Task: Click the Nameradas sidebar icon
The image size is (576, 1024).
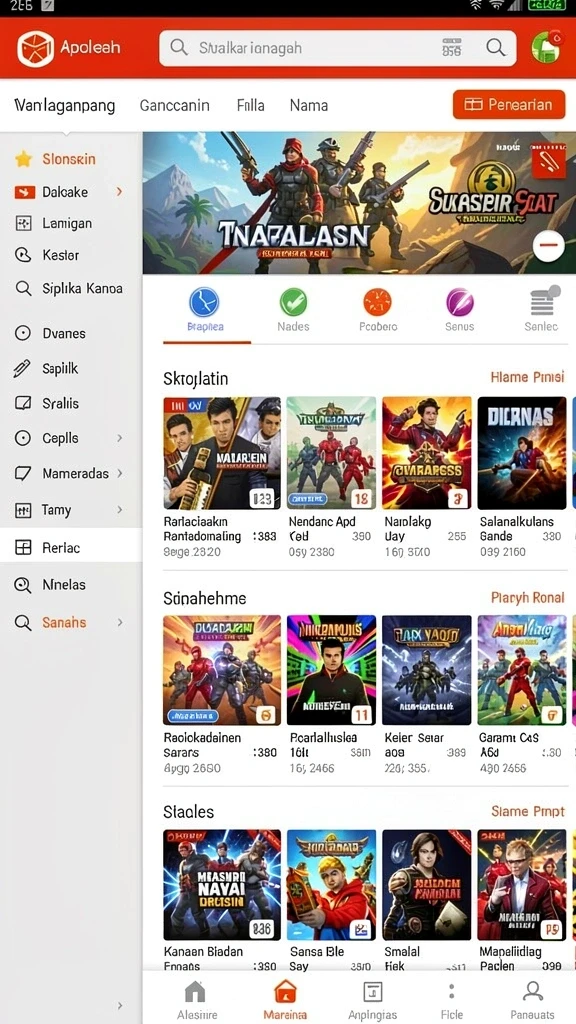Action: 23,473
